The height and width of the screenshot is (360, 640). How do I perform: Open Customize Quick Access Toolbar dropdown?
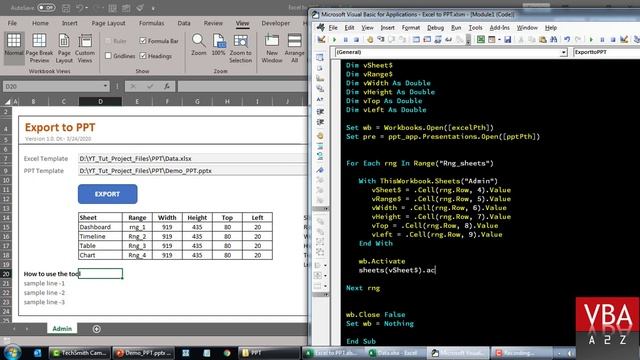(153, 8)
